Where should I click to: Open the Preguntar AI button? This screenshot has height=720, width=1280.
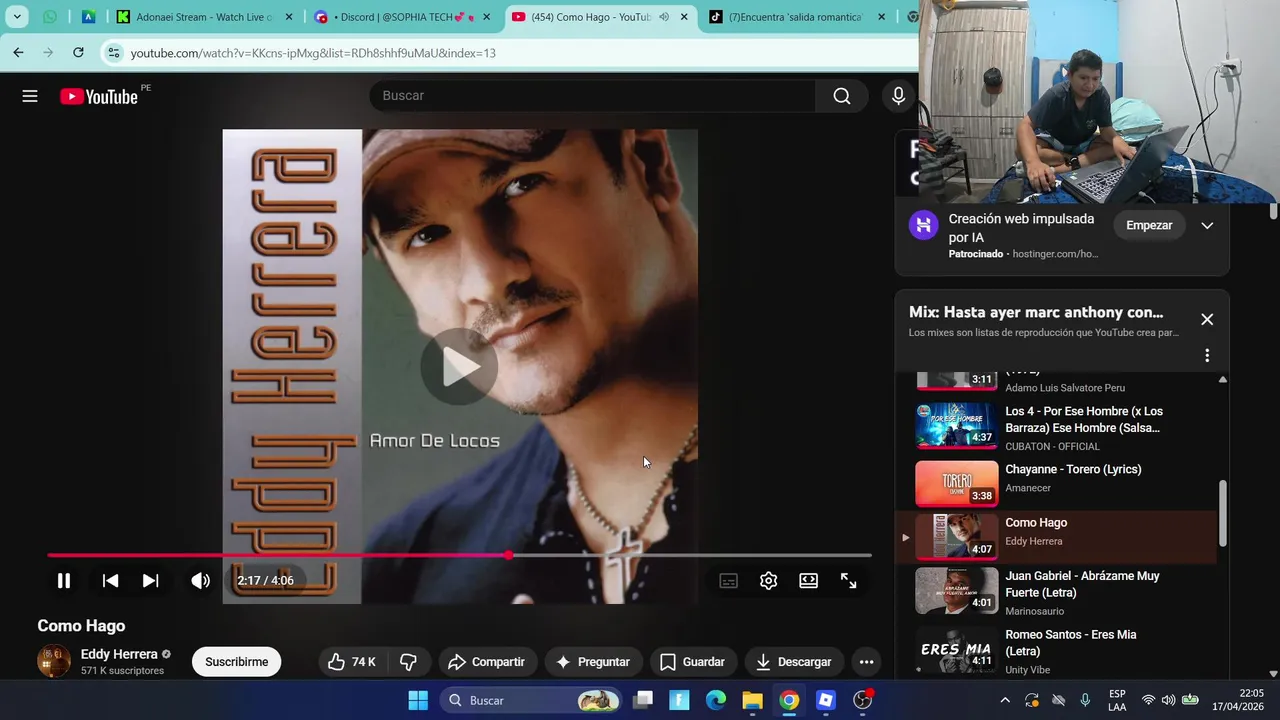pyautogui.click(x=593, y=662)
